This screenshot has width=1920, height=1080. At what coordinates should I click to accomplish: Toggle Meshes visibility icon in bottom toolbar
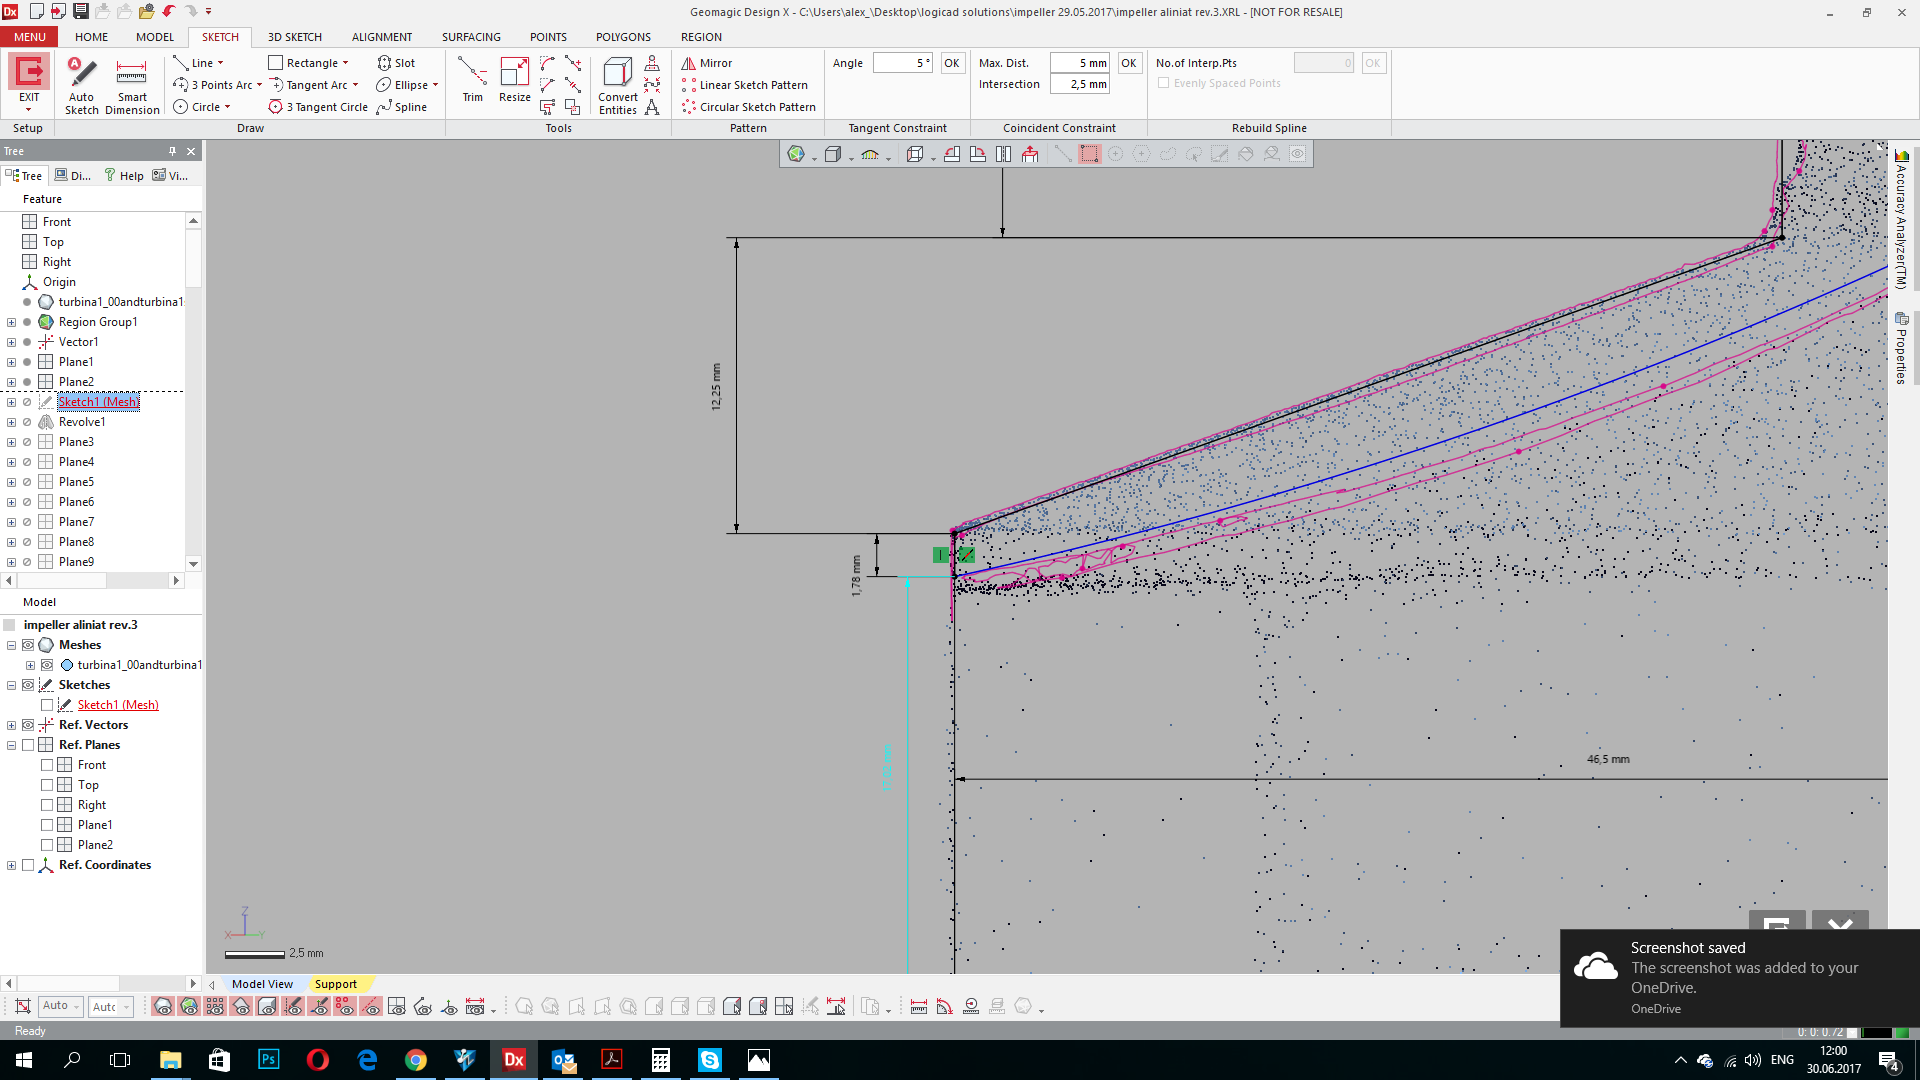point(163,1007)
